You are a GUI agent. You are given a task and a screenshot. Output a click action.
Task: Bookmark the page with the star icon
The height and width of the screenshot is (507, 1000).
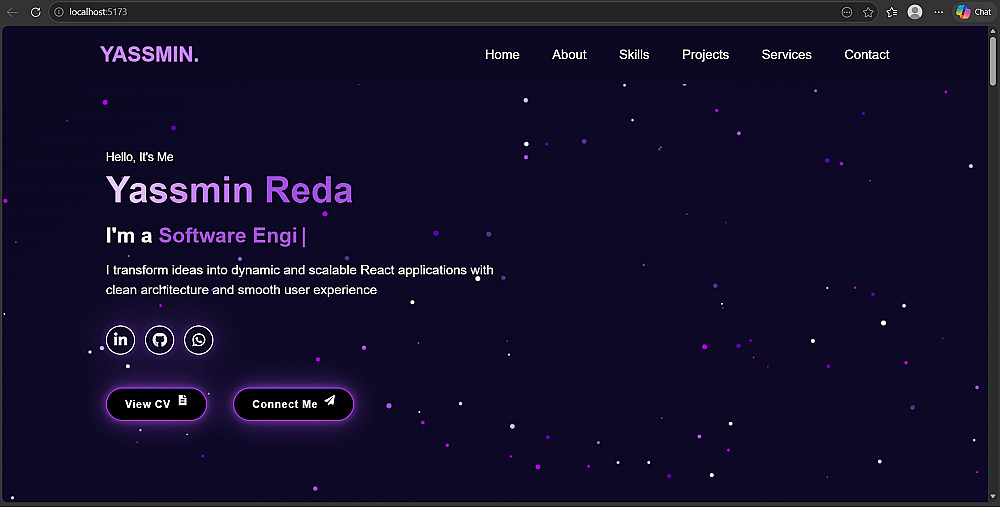point(868,12)
